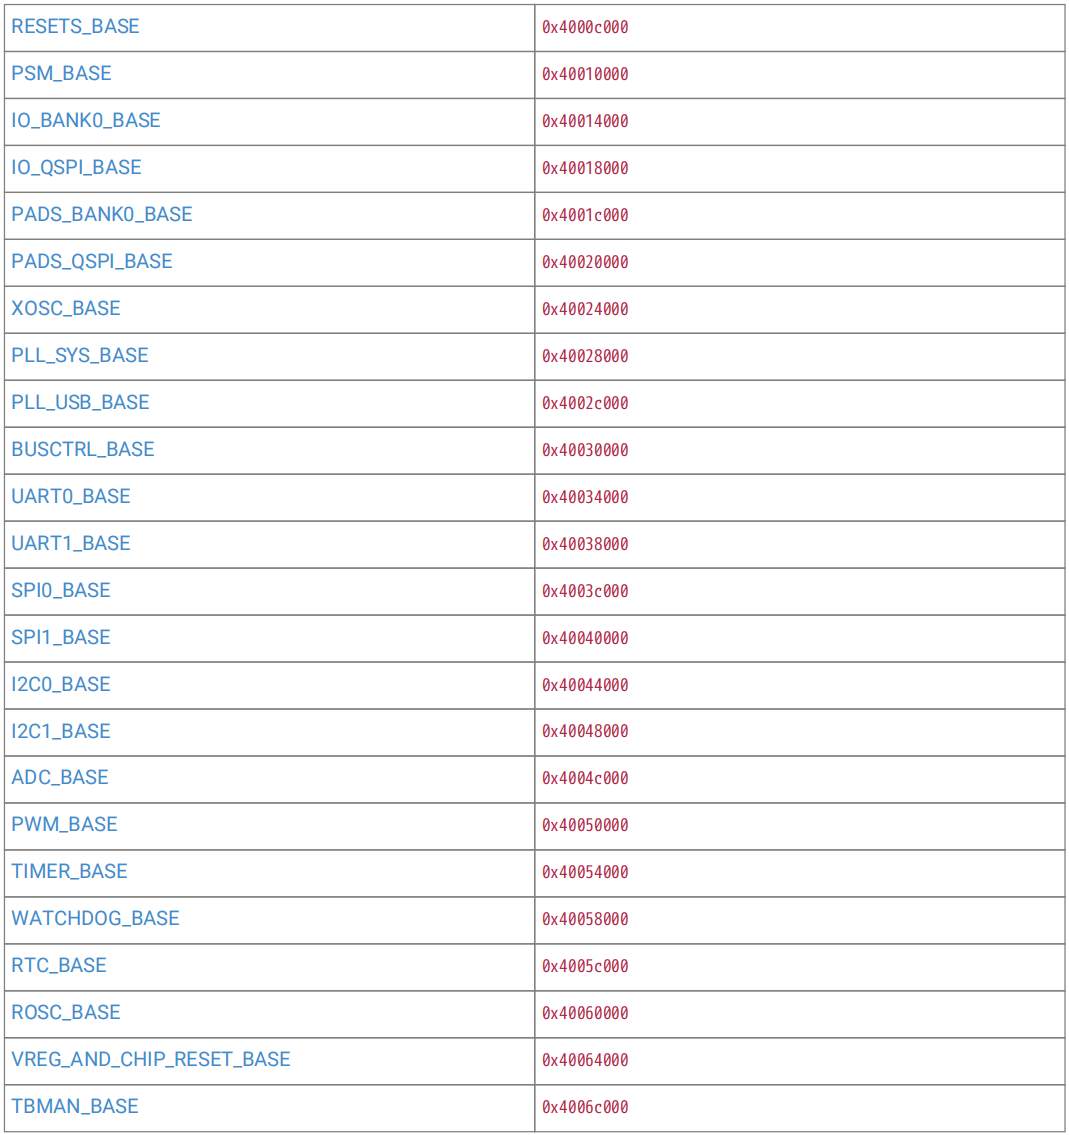Image resolution: width=1069 pixels, height=1135 pixels.
Task: Click the XOSC_BASE link
Action: (66, 308)
